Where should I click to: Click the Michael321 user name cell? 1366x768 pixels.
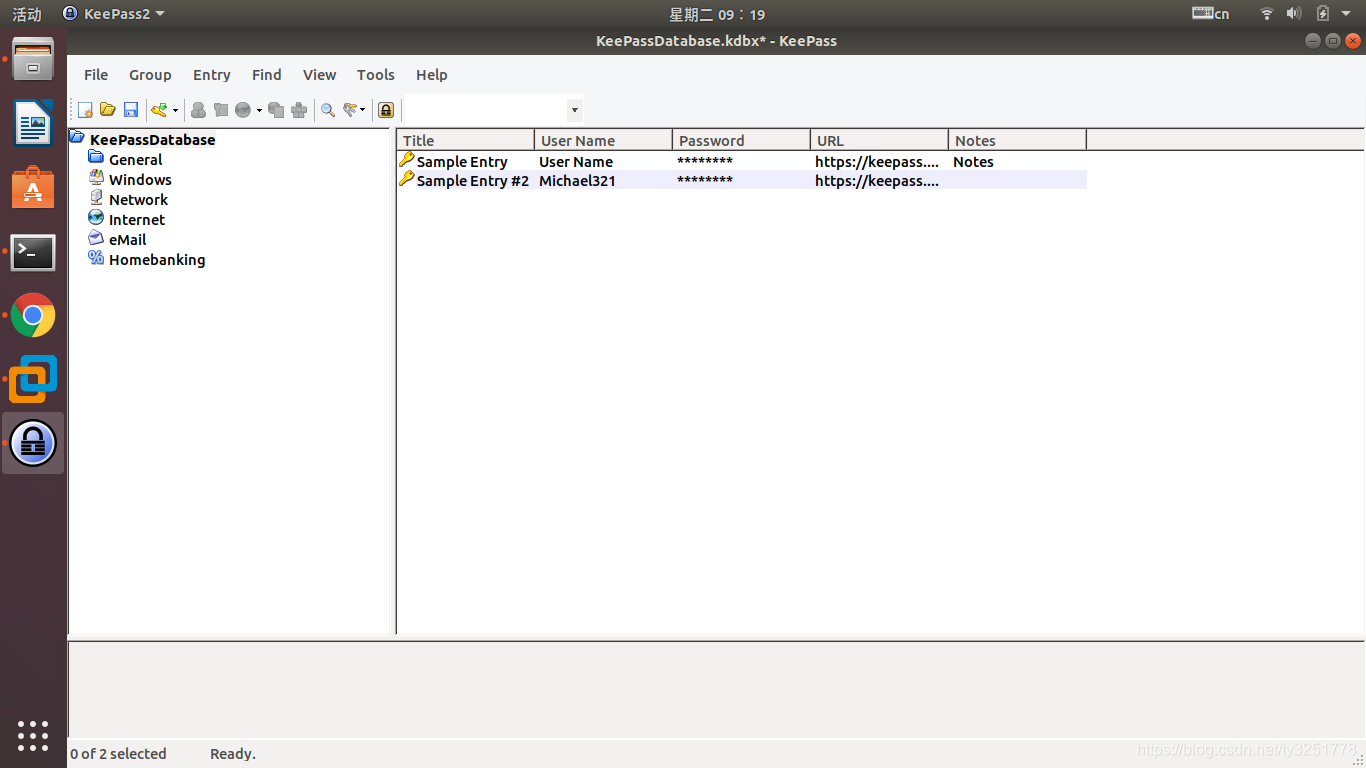point(577,181)
